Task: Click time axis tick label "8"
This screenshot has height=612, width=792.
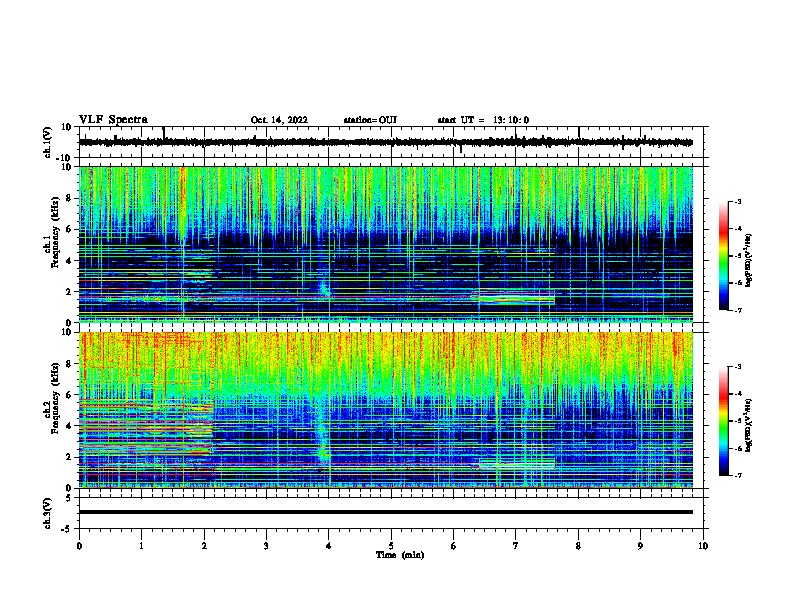Action: (x=578, y=546)
